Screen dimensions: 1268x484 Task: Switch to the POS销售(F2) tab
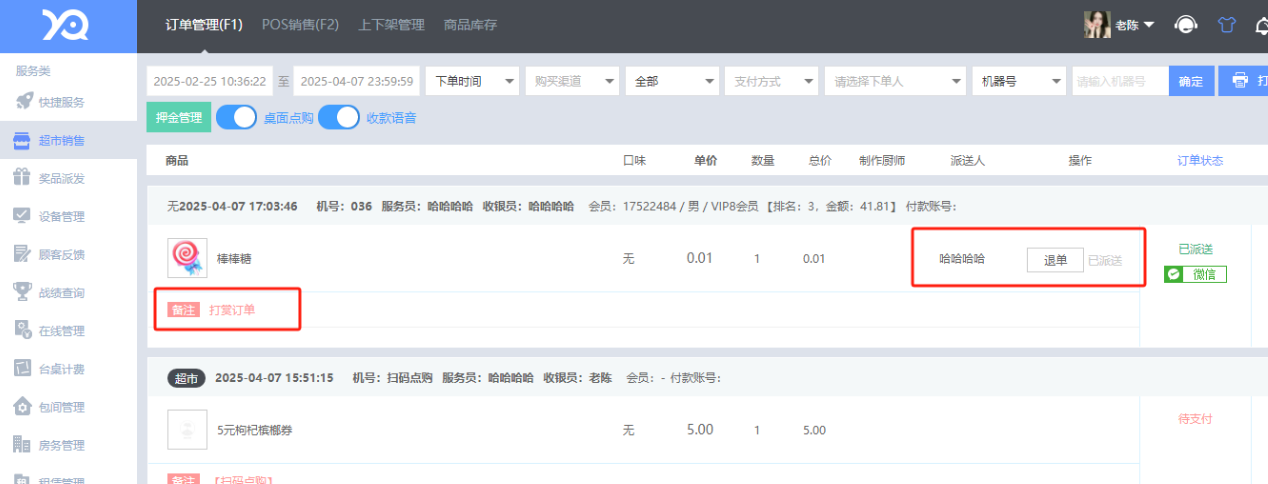pos(300,25)
